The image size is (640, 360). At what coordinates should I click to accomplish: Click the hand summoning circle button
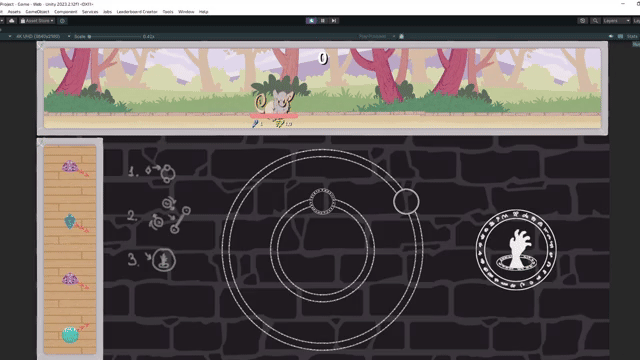point(516,250)
